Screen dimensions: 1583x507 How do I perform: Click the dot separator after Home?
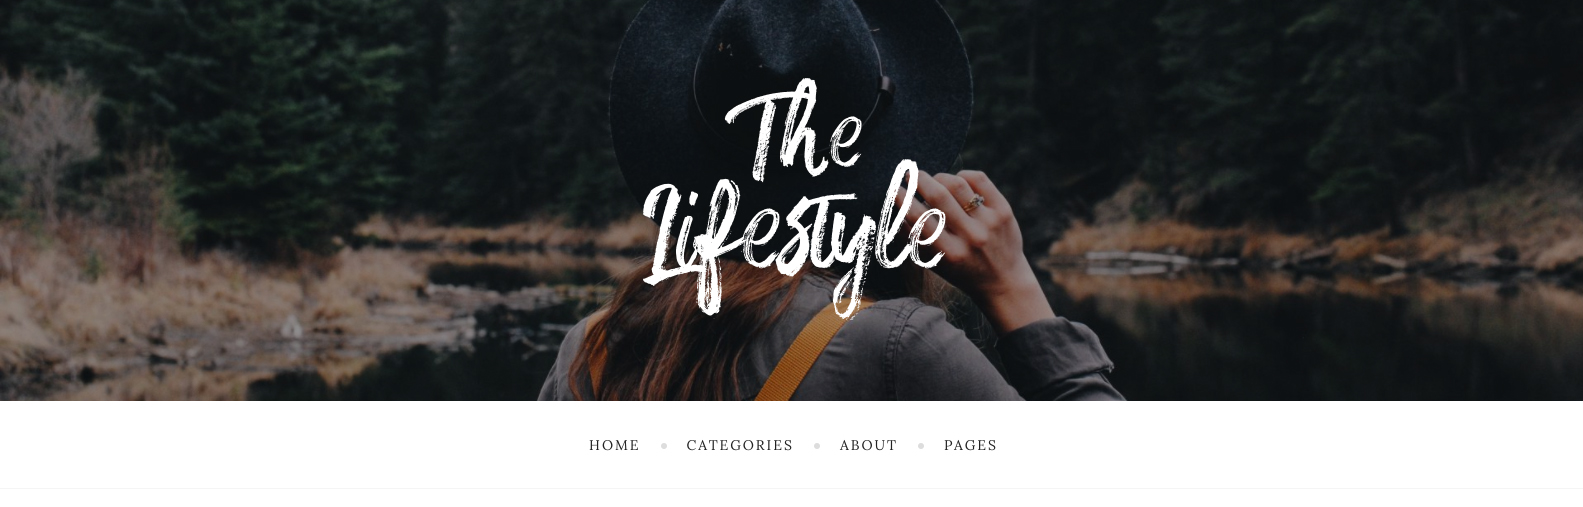pos(663,446)
